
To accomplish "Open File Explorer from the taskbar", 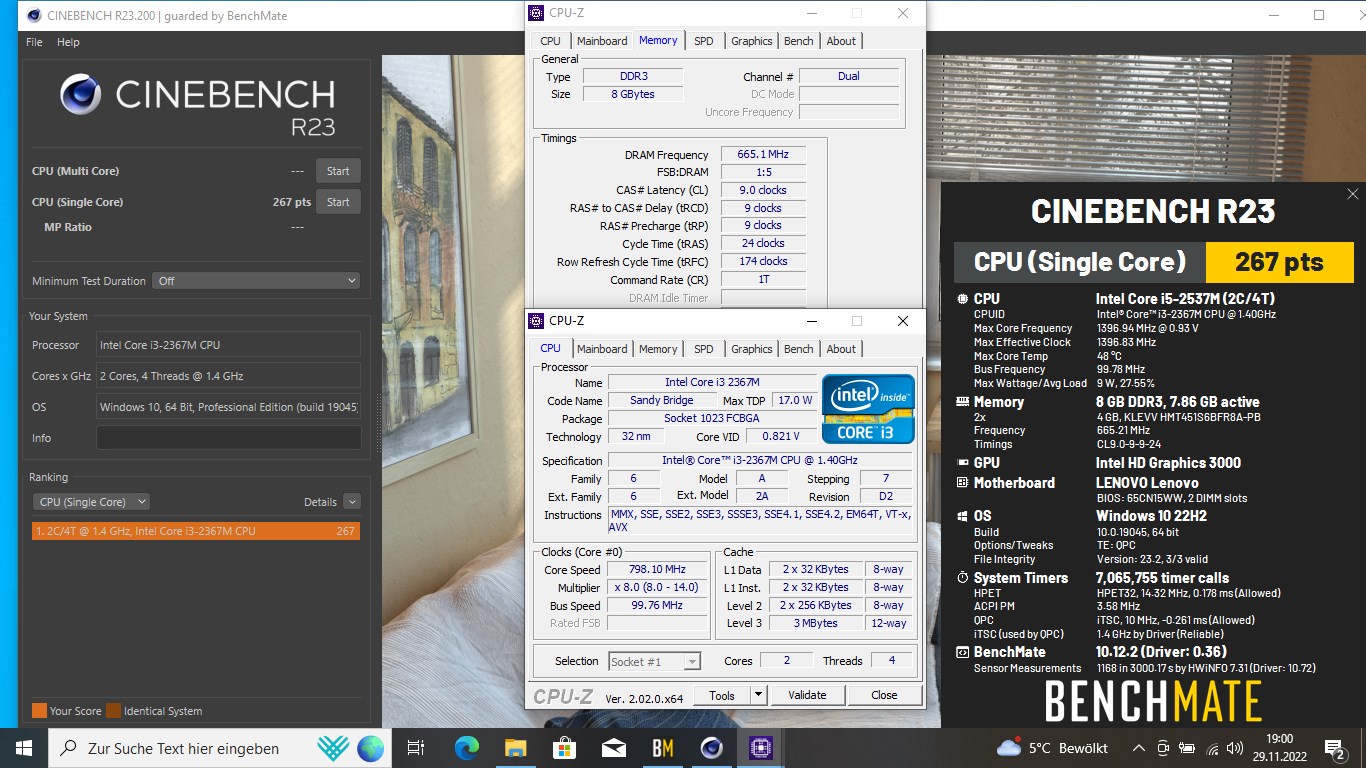I will coord(515,747).
